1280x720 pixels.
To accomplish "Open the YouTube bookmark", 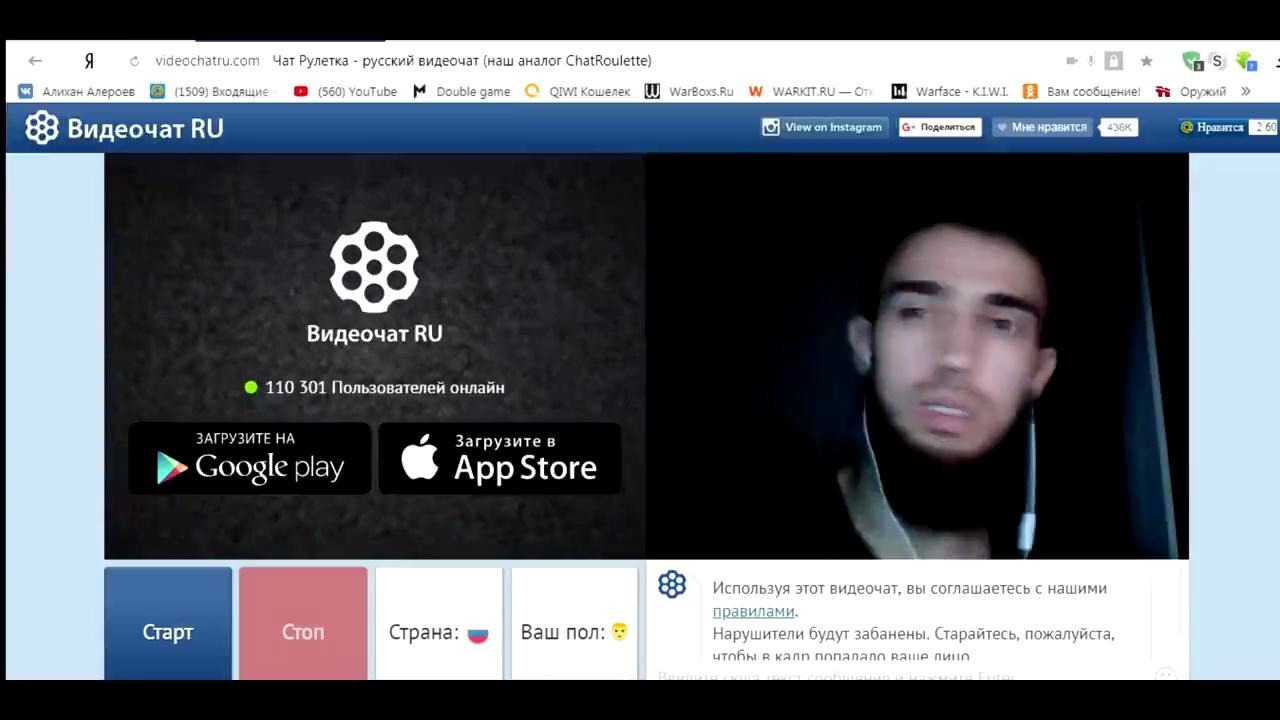I will coord(345,91).
